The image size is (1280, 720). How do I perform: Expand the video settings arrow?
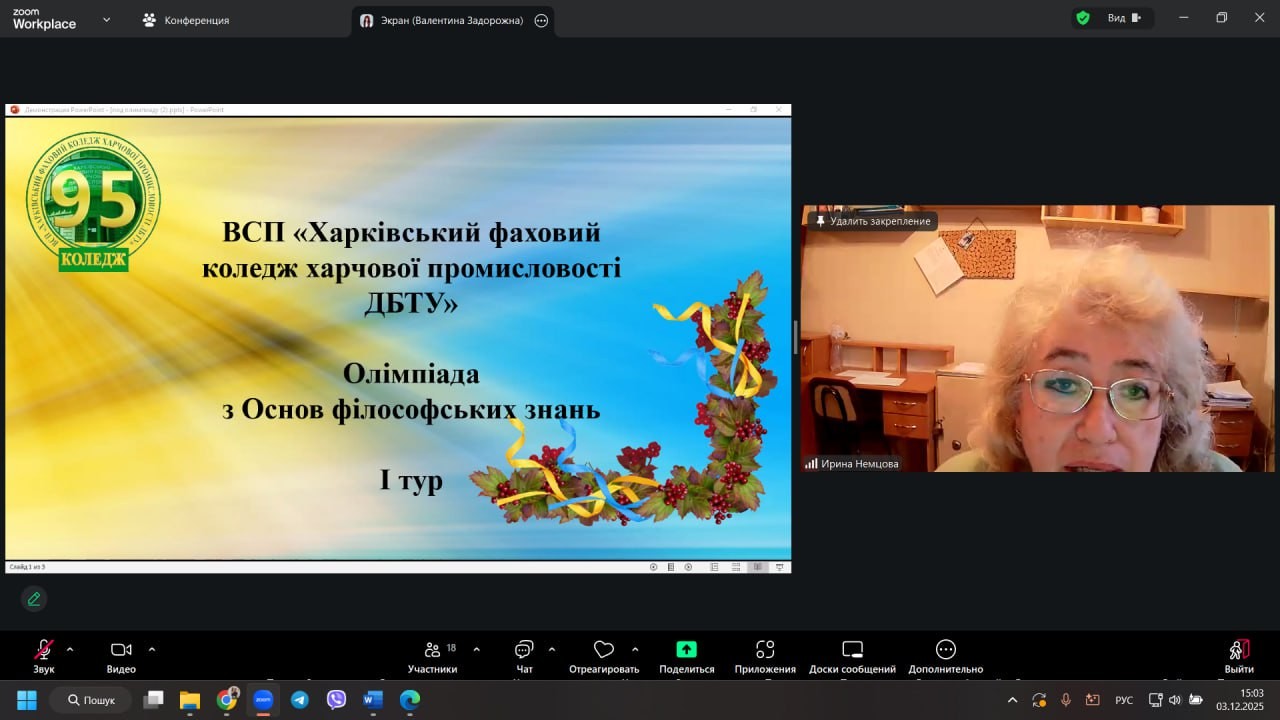tap(152, 649)
